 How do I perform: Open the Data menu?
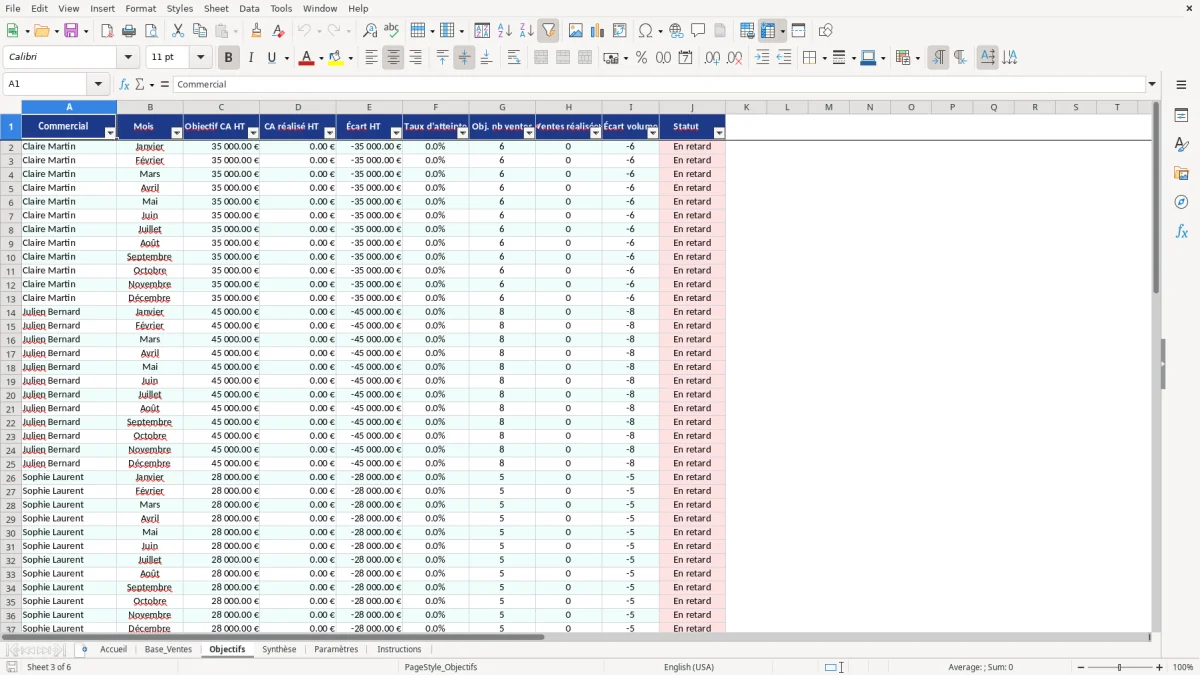[x=249, y=8]
